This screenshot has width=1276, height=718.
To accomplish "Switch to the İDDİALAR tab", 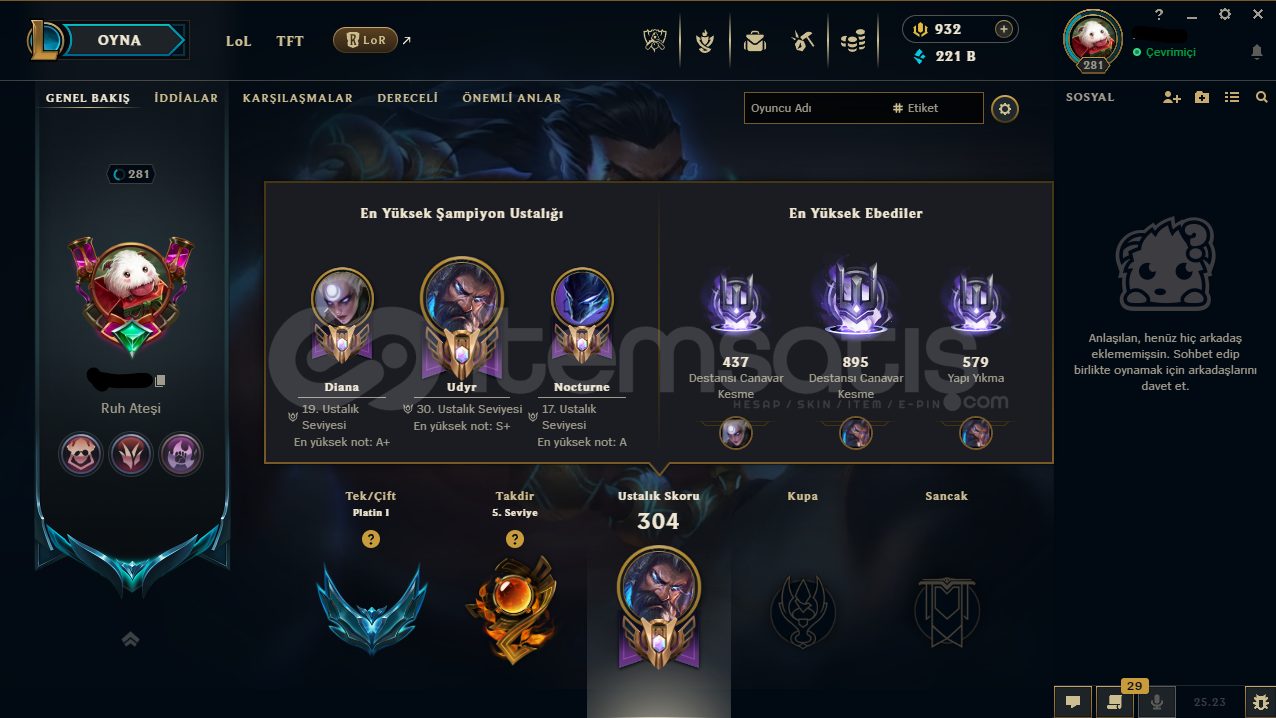I will (x=186, y=98).
